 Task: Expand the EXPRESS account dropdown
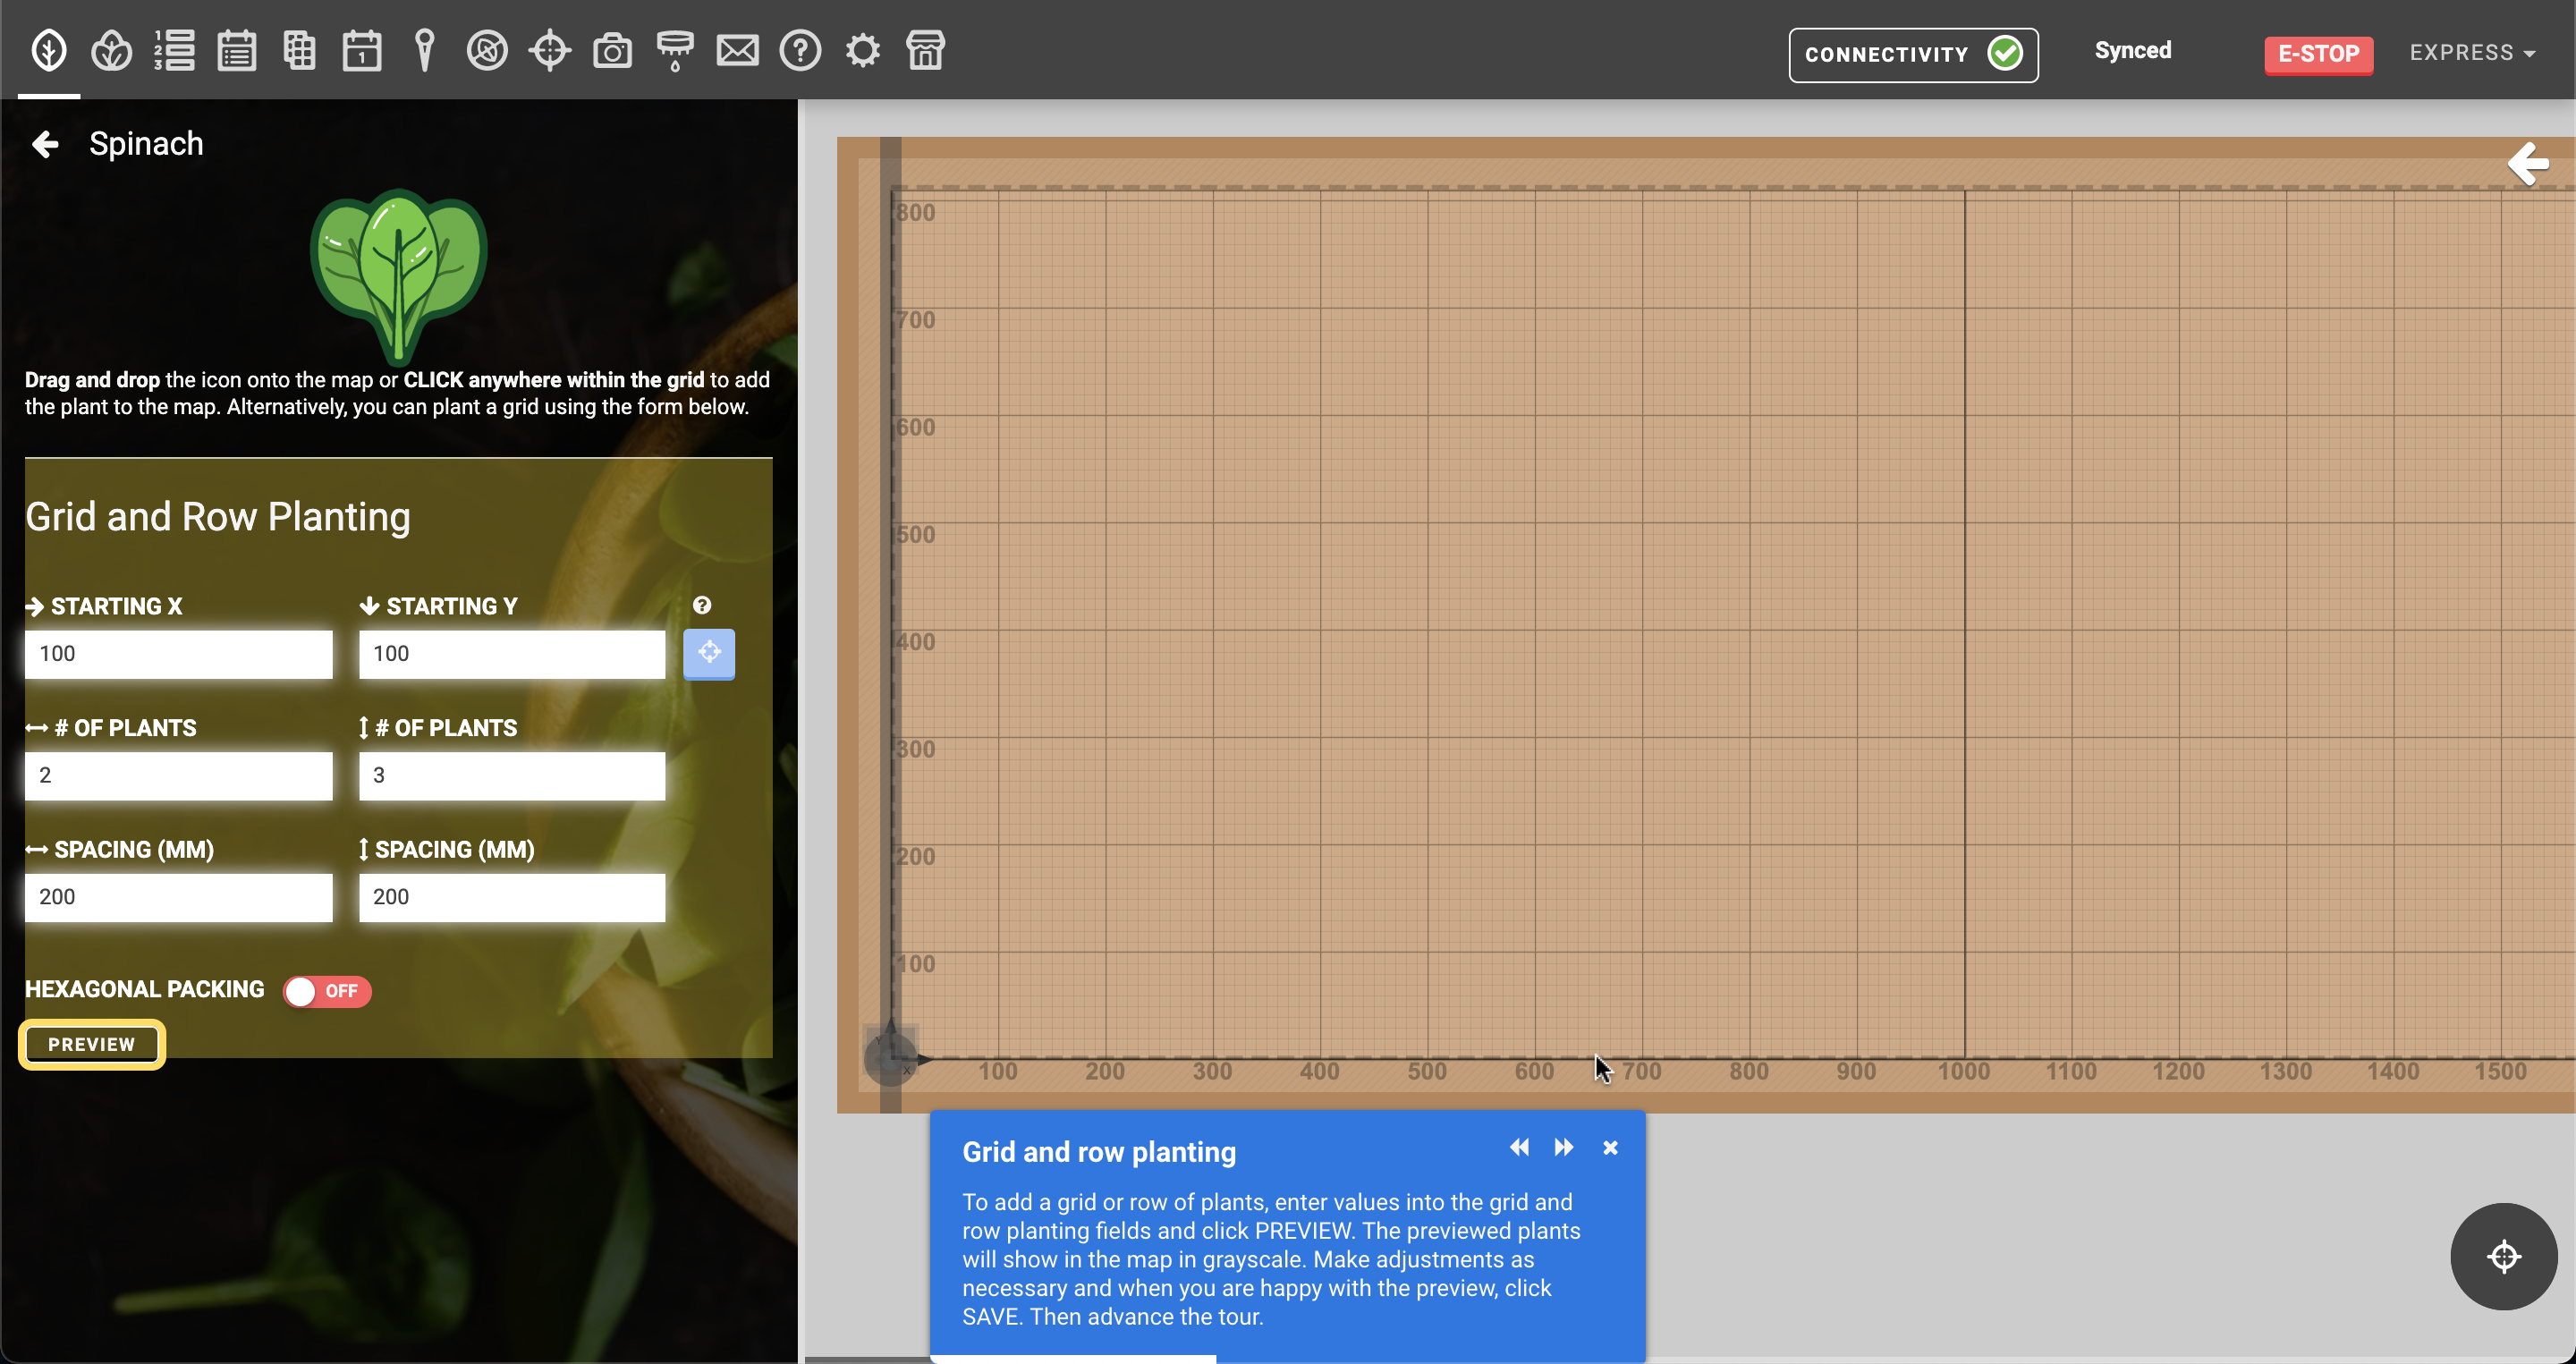(x=2471, y=52)
